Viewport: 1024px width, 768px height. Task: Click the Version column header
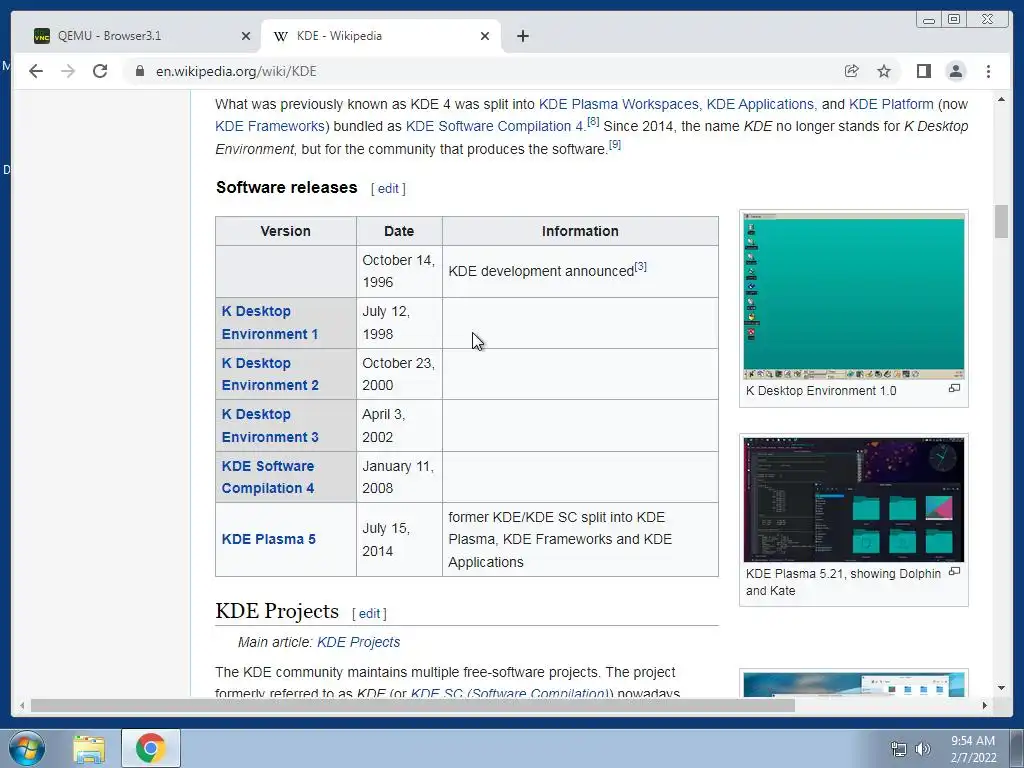[285, 231]
